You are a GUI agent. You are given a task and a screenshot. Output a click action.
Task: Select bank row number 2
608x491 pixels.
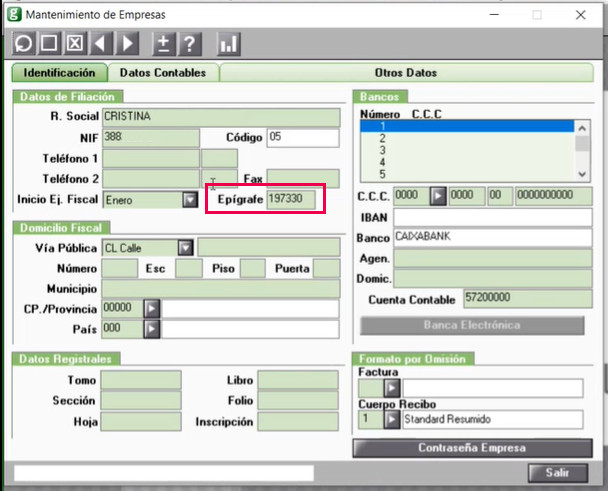pyautogui.click(x=467, y=138)
